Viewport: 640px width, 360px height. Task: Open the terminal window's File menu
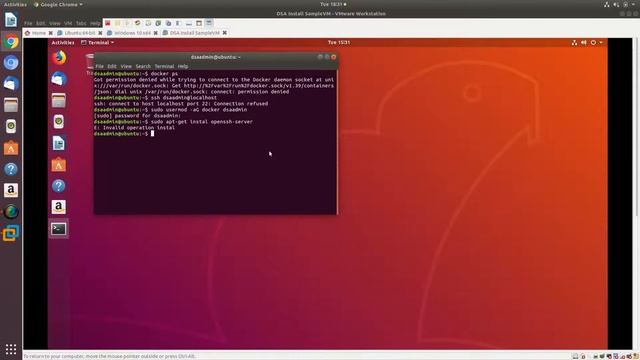pyautogui.click(x=100, y=66)
